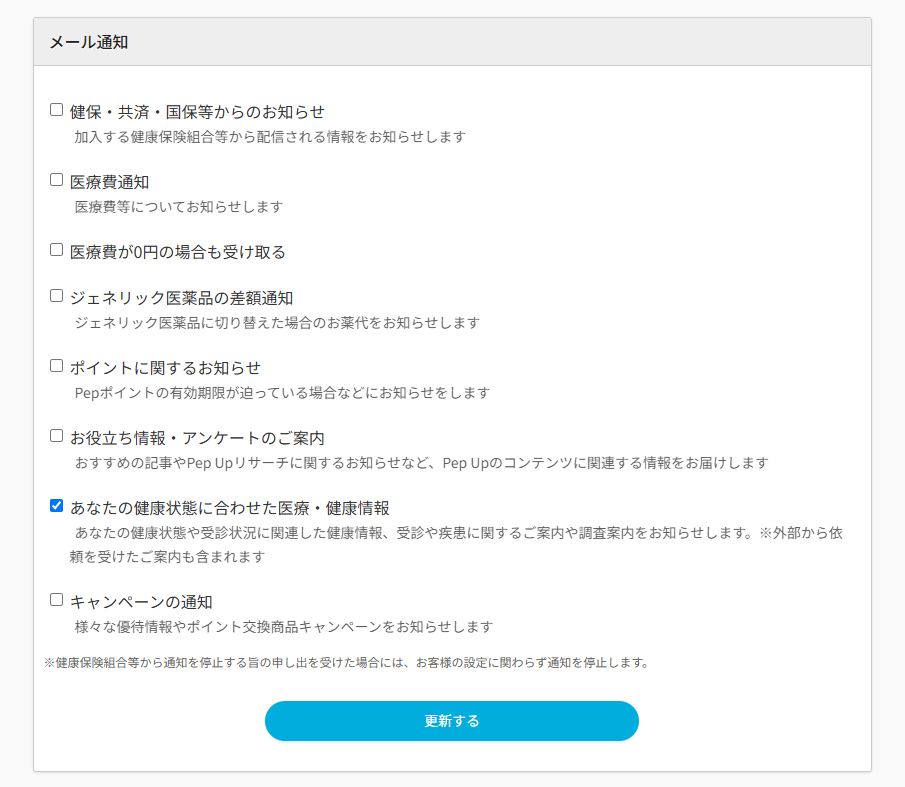Viewport: 905px width, 787px height.
Task: Click the メール通知 section header
Action: click(x=452, y=42)
